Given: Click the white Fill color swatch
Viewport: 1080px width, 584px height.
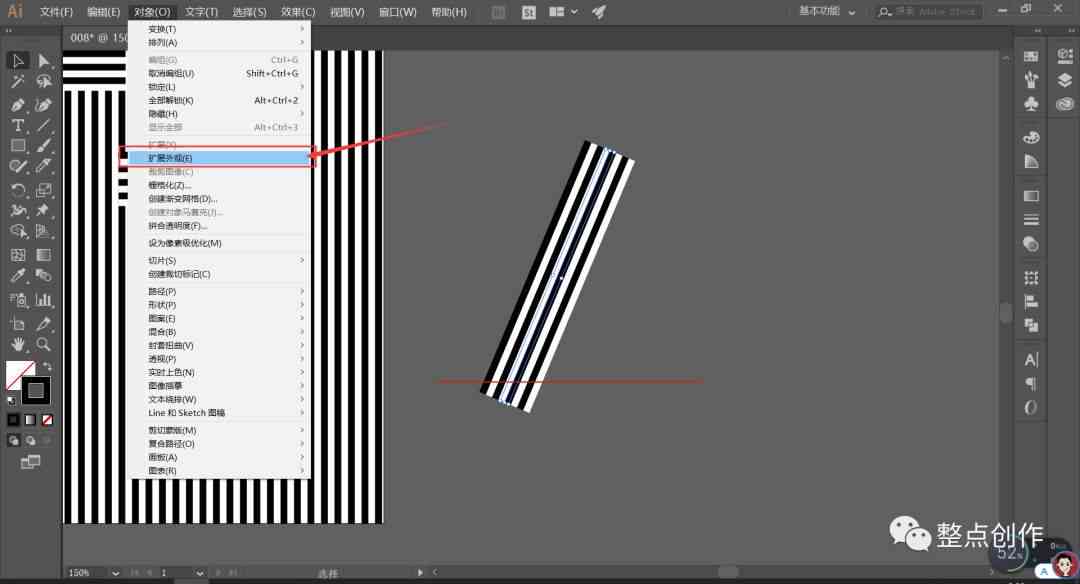Looking at the screenshot, I should pyautogui.click(x=17, y=372).
